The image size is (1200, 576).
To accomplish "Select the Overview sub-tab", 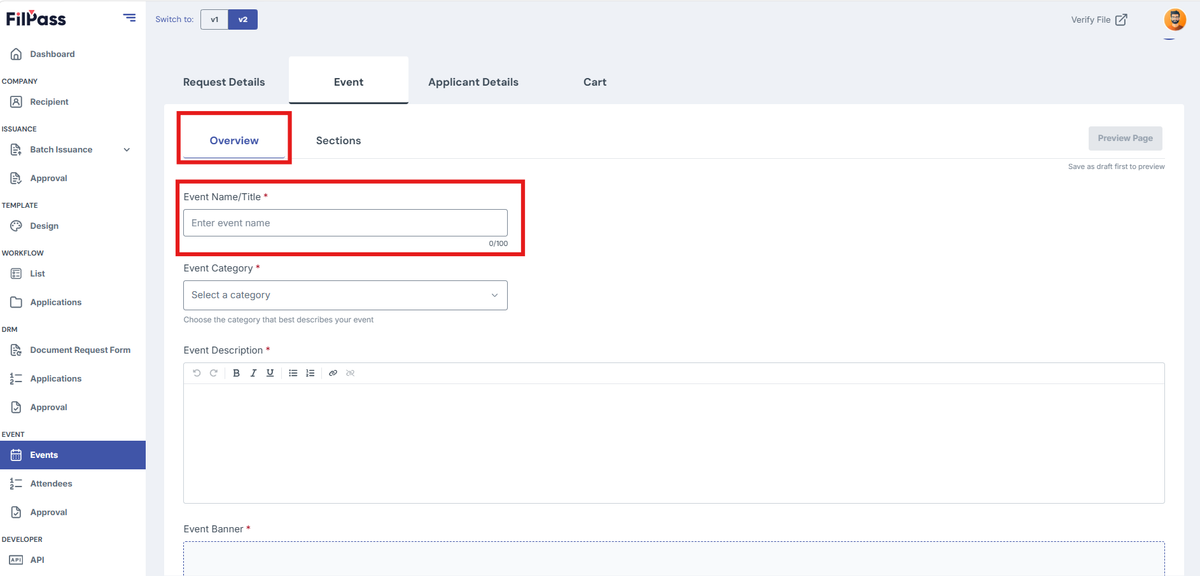I will point(234,140).
